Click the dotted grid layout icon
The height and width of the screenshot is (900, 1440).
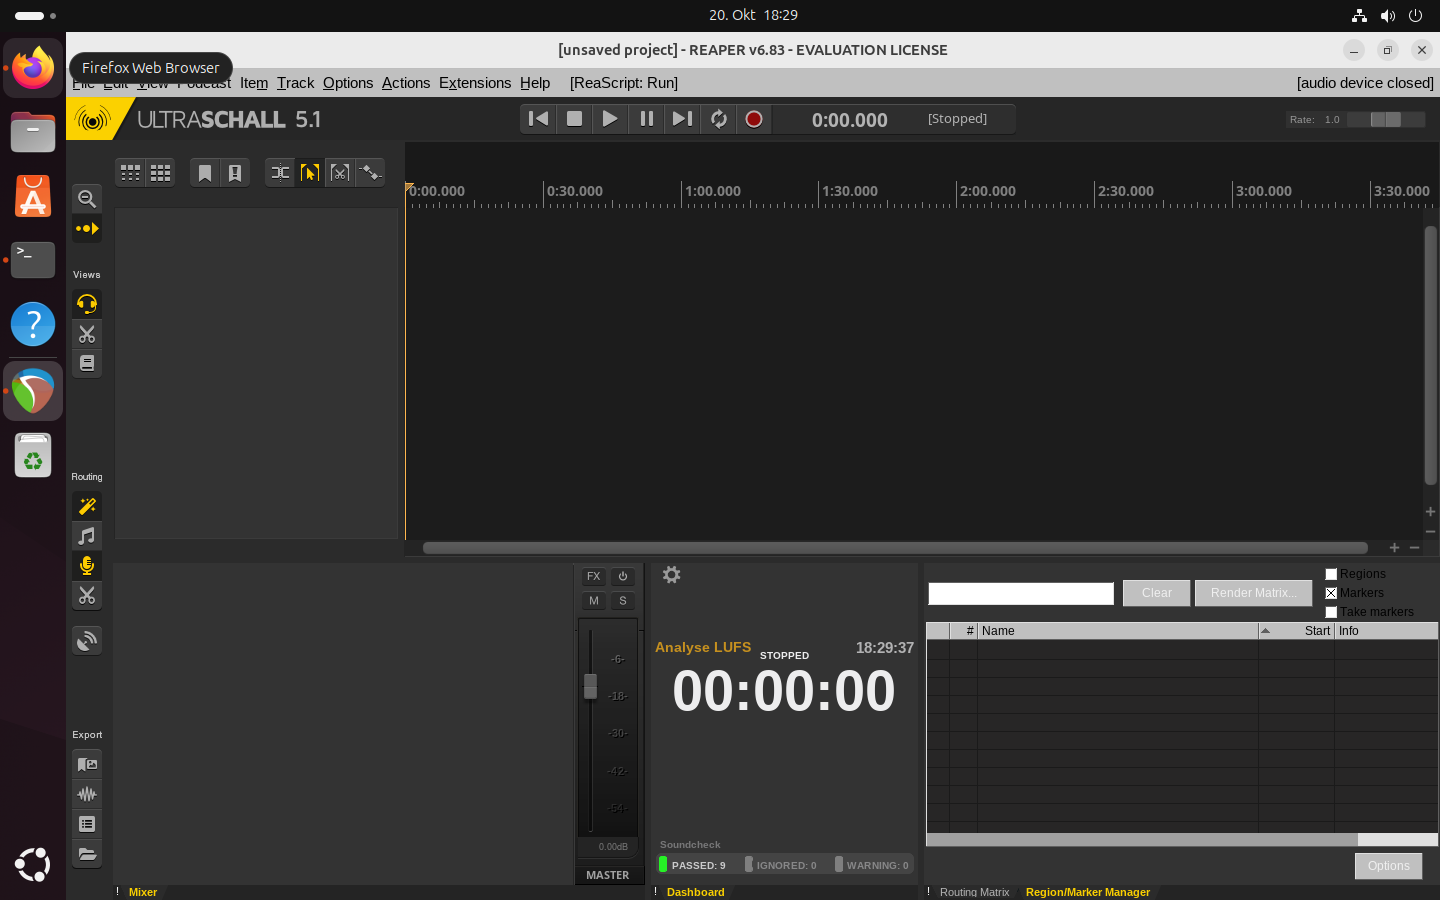[131, 173]
